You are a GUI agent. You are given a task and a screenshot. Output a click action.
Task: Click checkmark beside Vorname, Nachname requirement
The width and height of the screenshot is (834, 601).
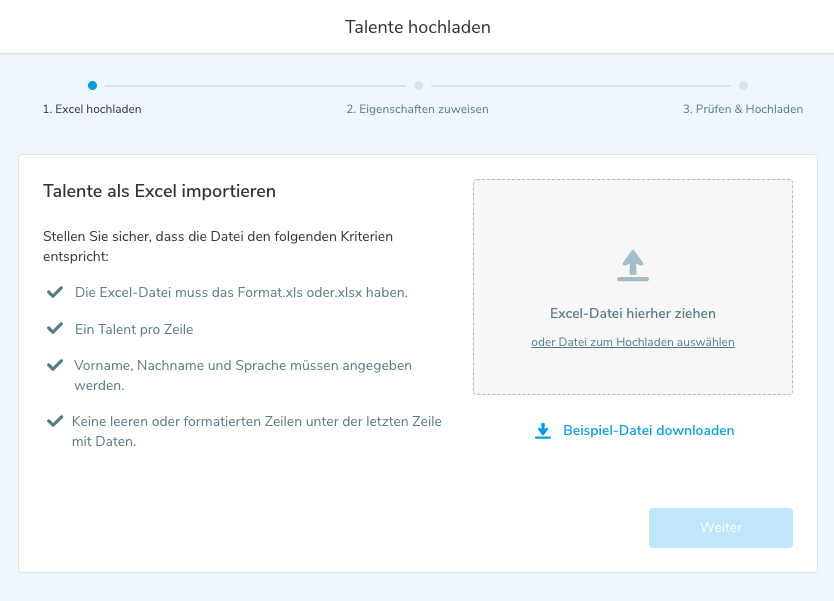coord(54,366)
